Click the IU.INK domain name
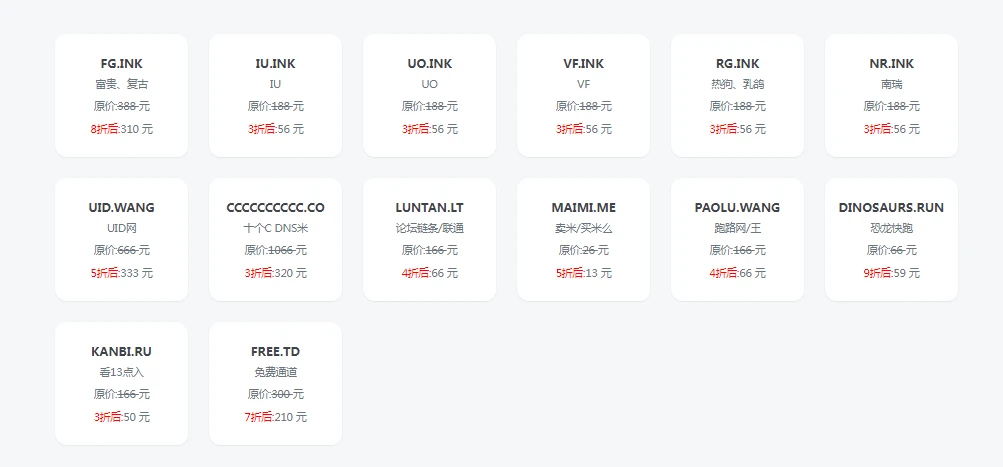 tap(275, 64)
